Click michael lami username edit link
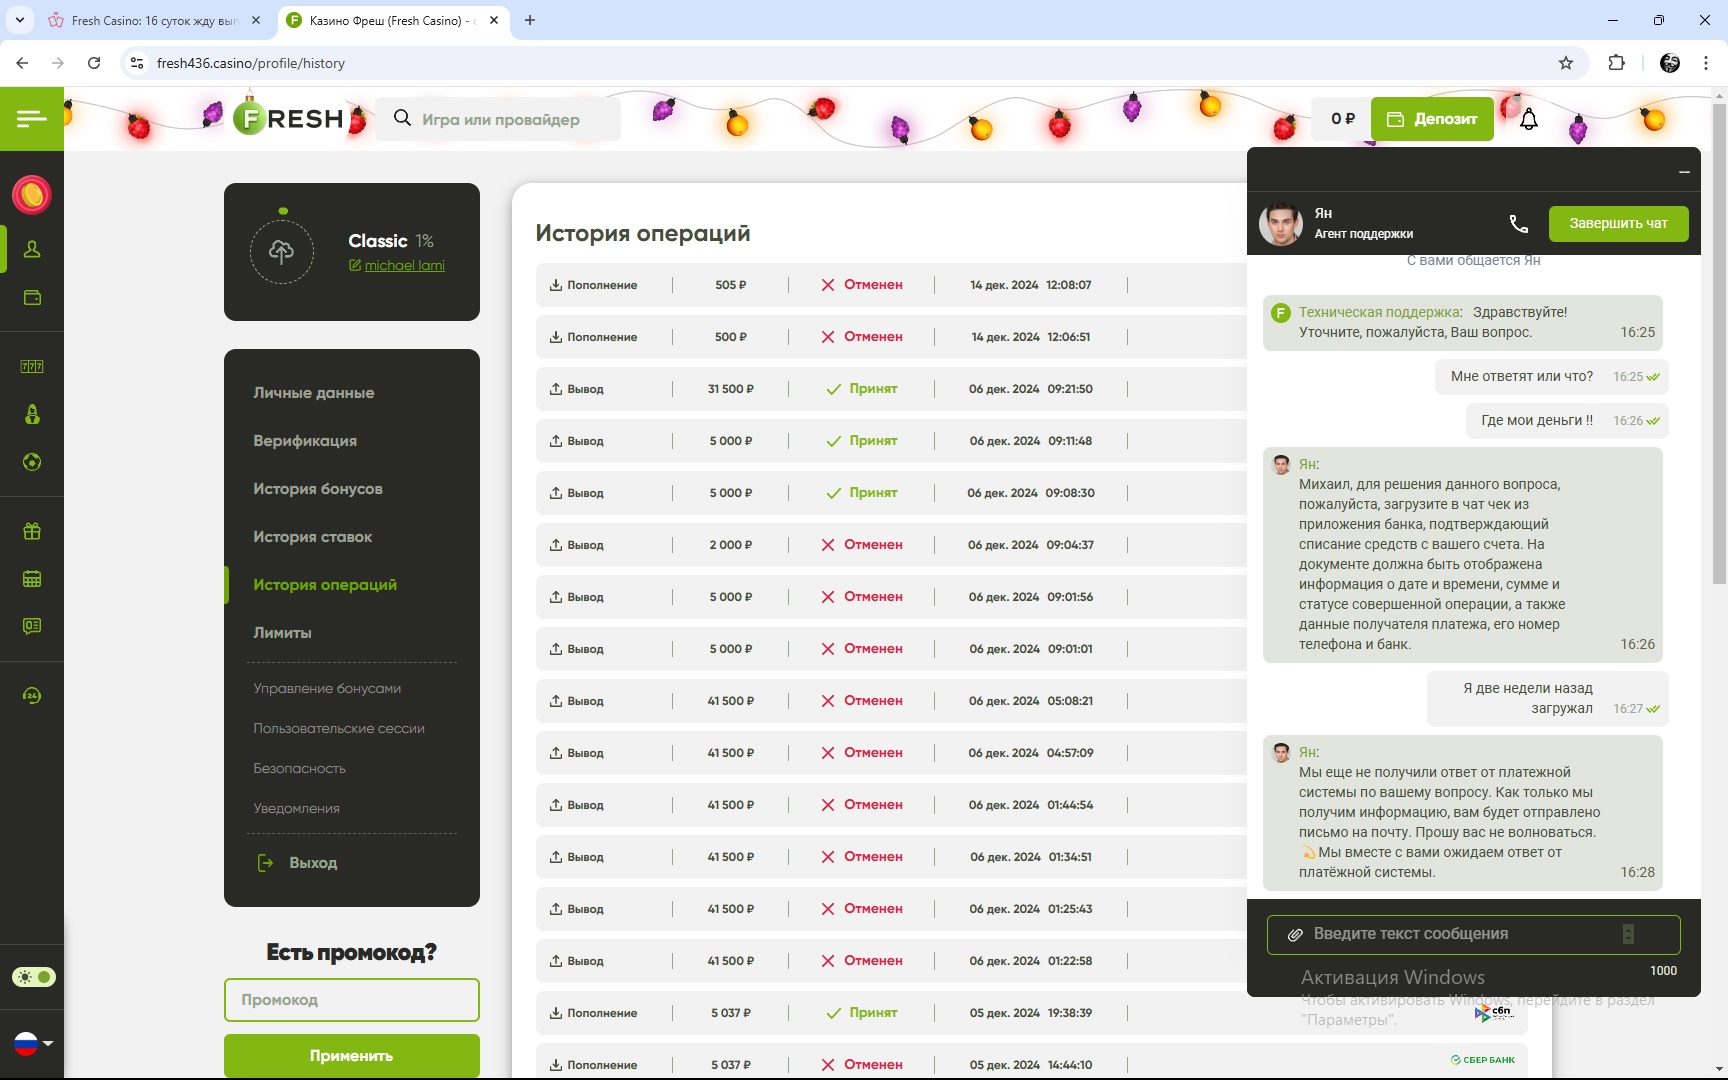This screenshot has height=1080, width=1728. (x=397, y=265)
